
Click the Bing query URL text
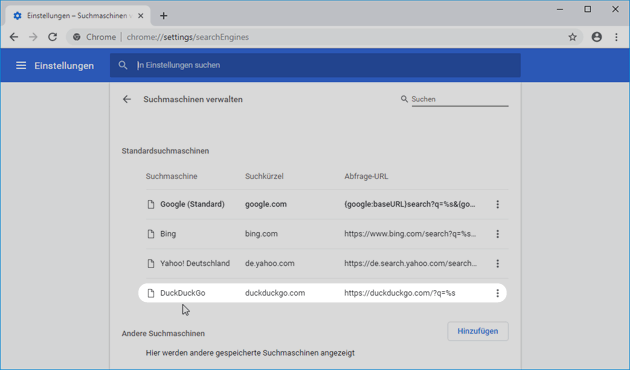coord(410,234)
